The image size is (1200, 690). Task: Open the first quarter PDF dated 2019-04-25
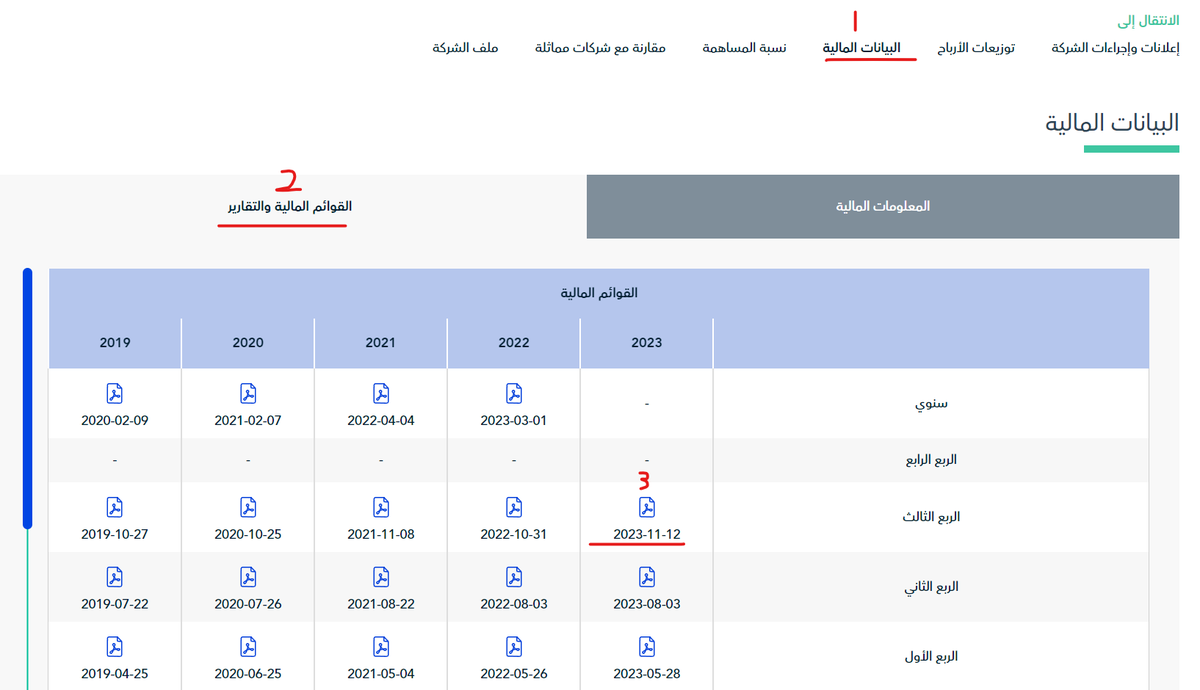115,647
